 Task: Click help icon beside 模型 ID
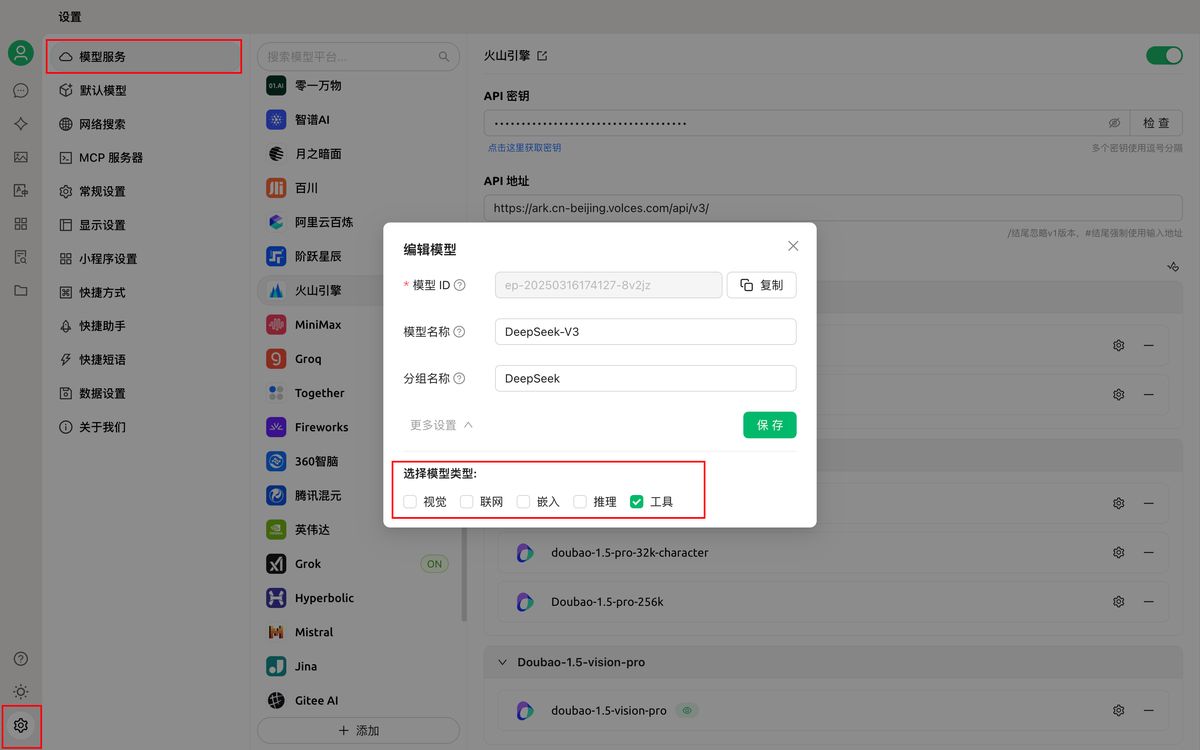click(x=460, y=285)
